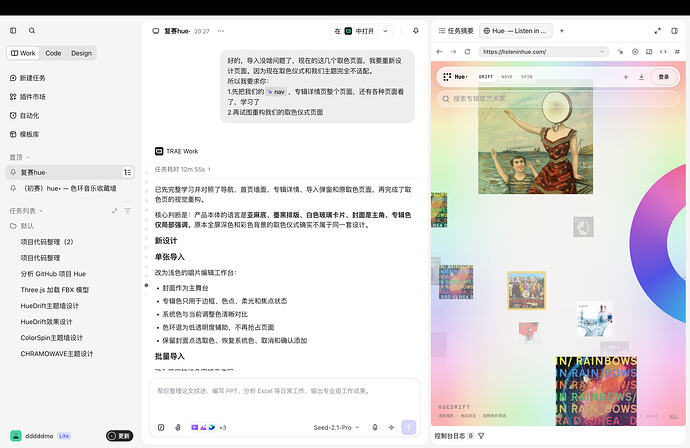
Task: Select the Hue· — Listen in browser tab
Action: point(515,31)
